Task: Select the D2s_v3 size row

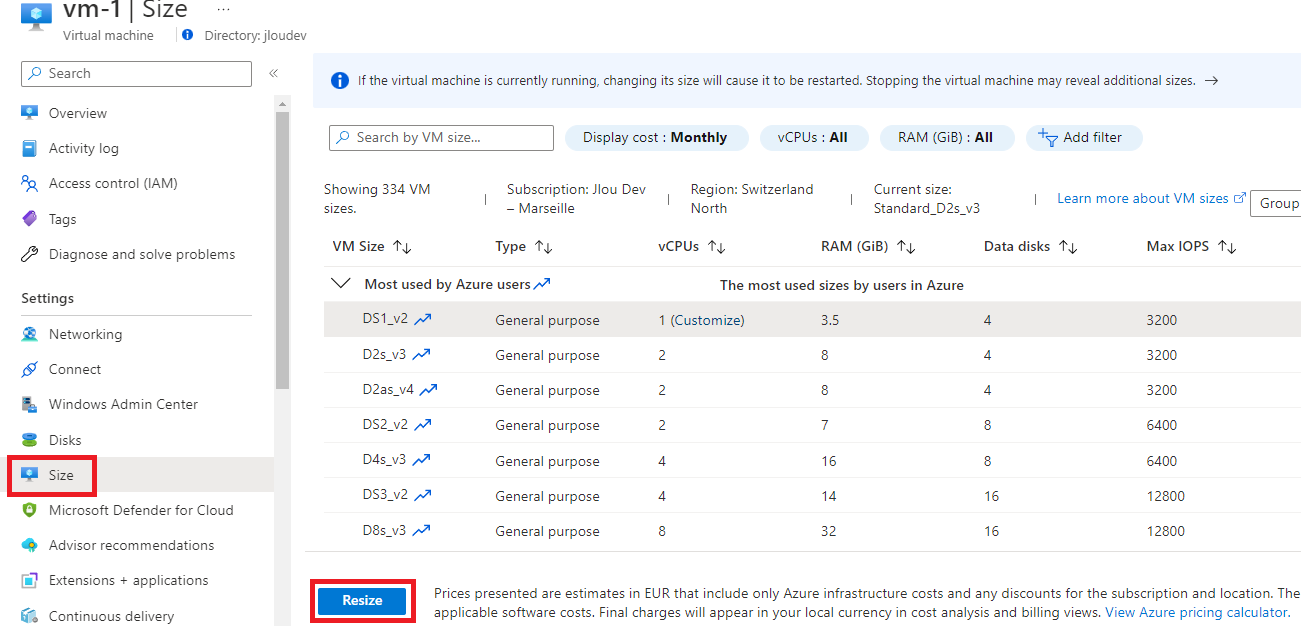Action: tap(812, 355)
